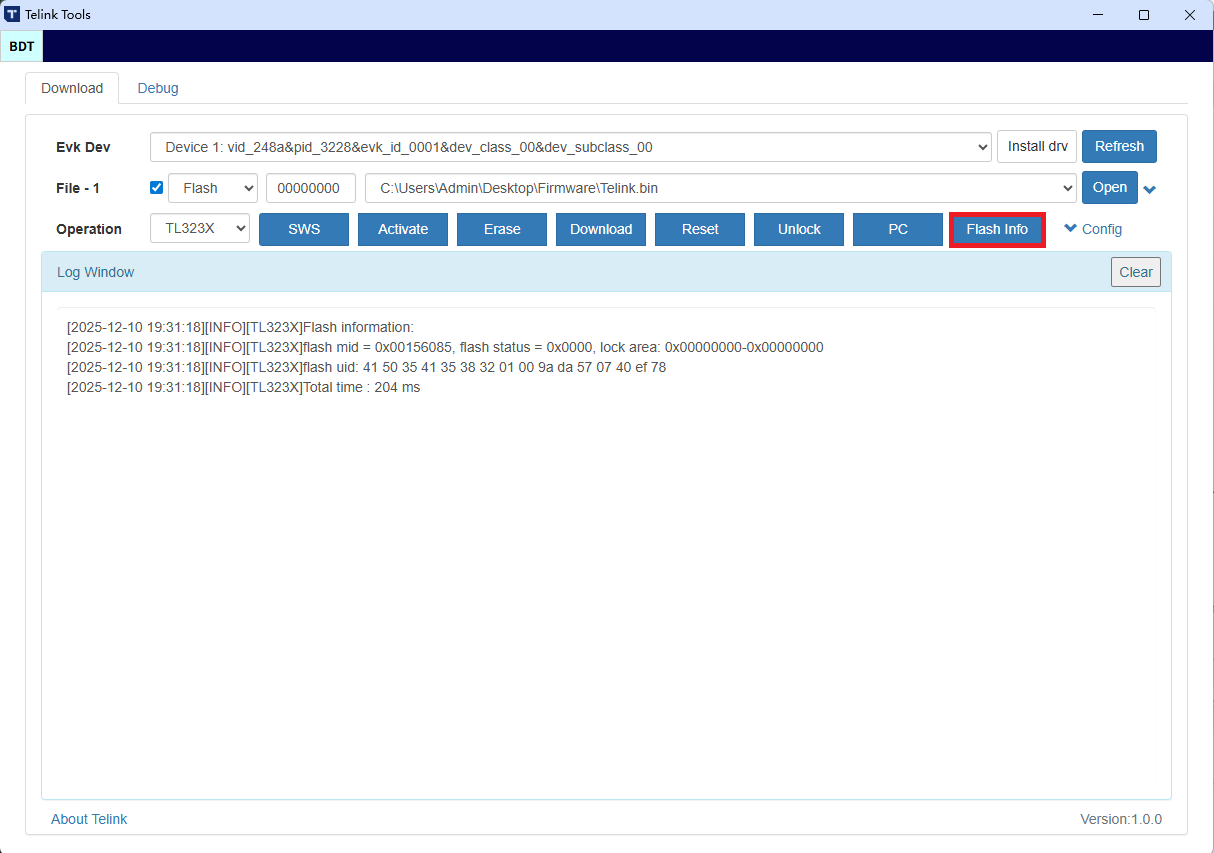Screen dimensions: 1214x853
Task: Open the TL323X chip type dropdown
Action: click(200, 229)
